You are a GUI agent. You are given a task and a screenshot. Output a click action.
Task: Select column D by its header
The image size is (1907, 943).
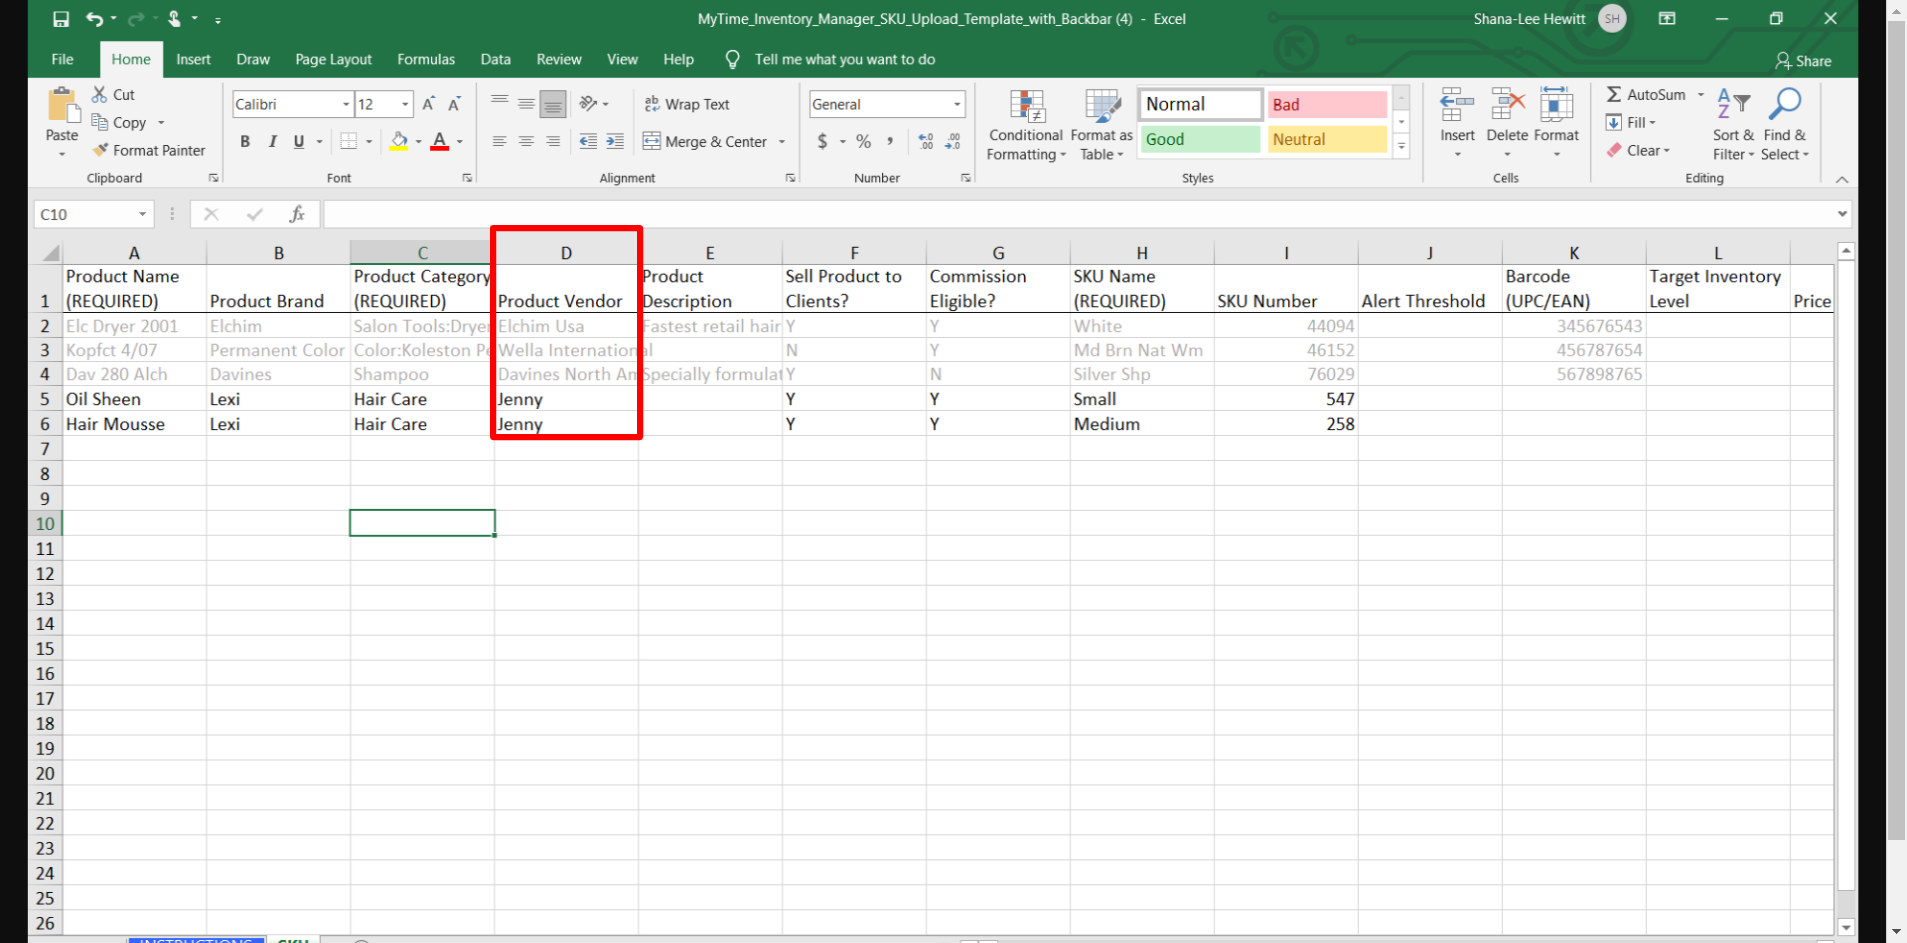tap(566, 253)
